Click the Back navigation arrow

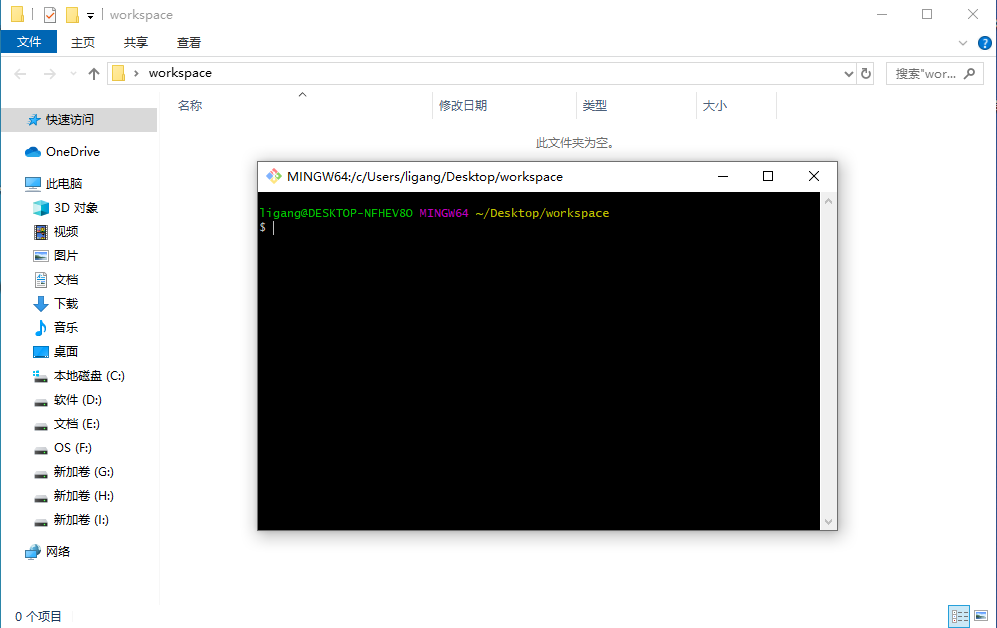click(20, 74)
